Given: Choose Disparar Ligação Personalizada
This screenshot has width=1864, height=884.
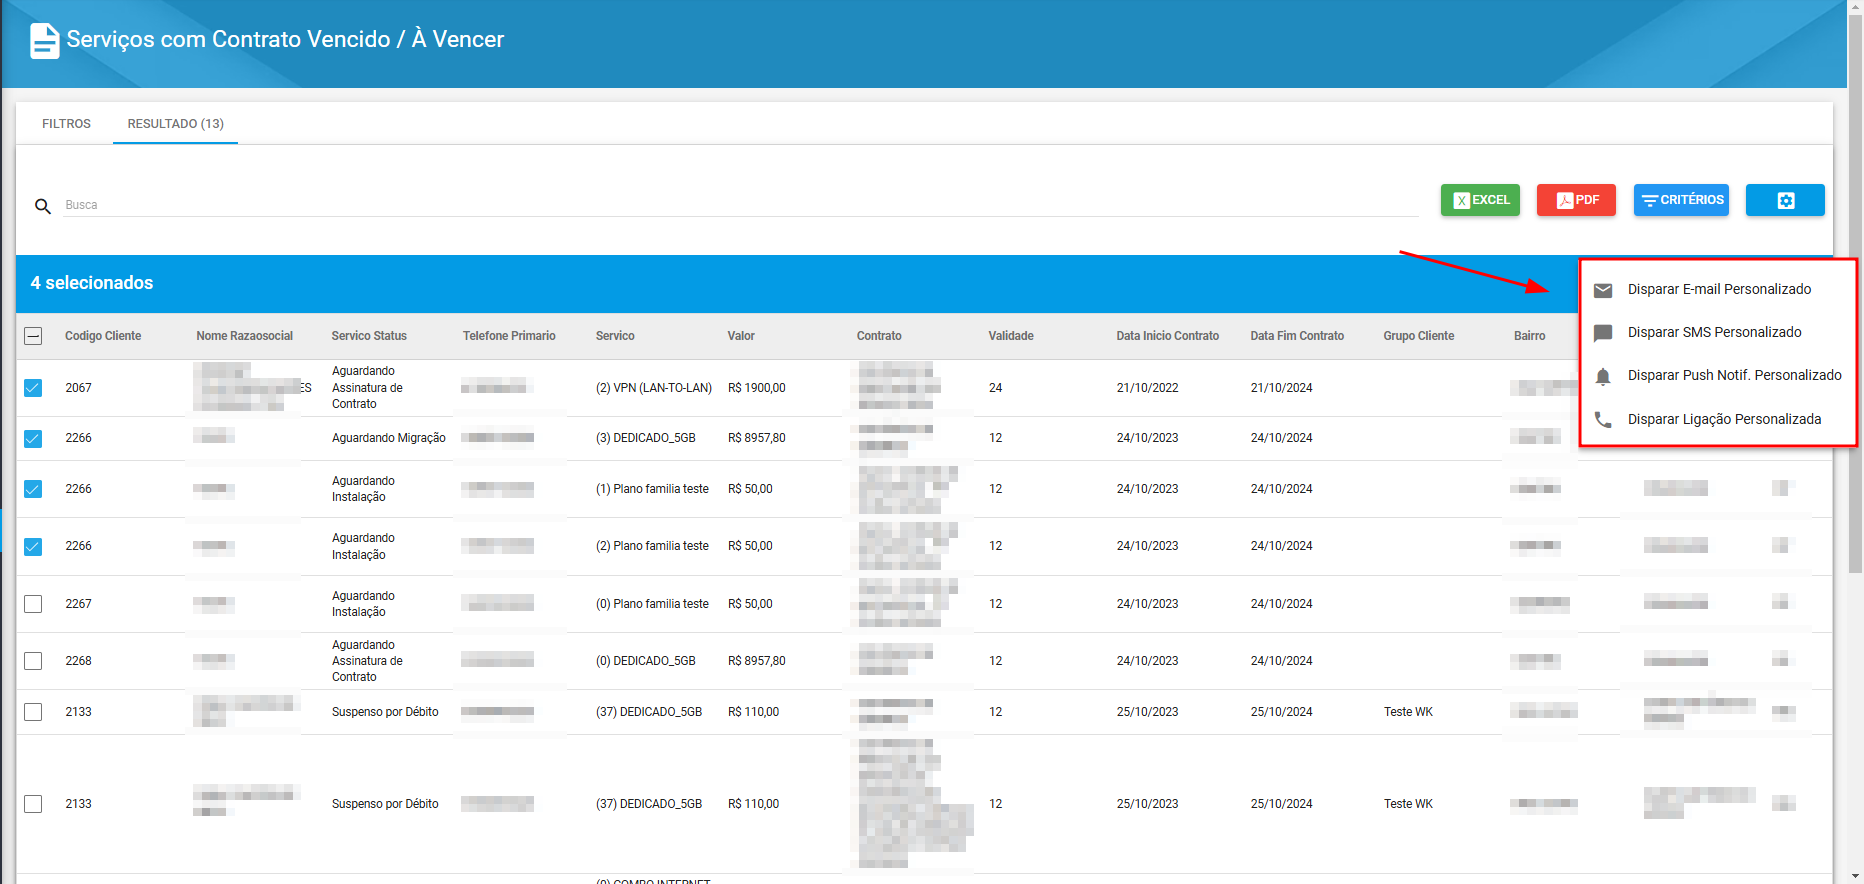Looking at the screenshot, I should [x=1718, y=420].
